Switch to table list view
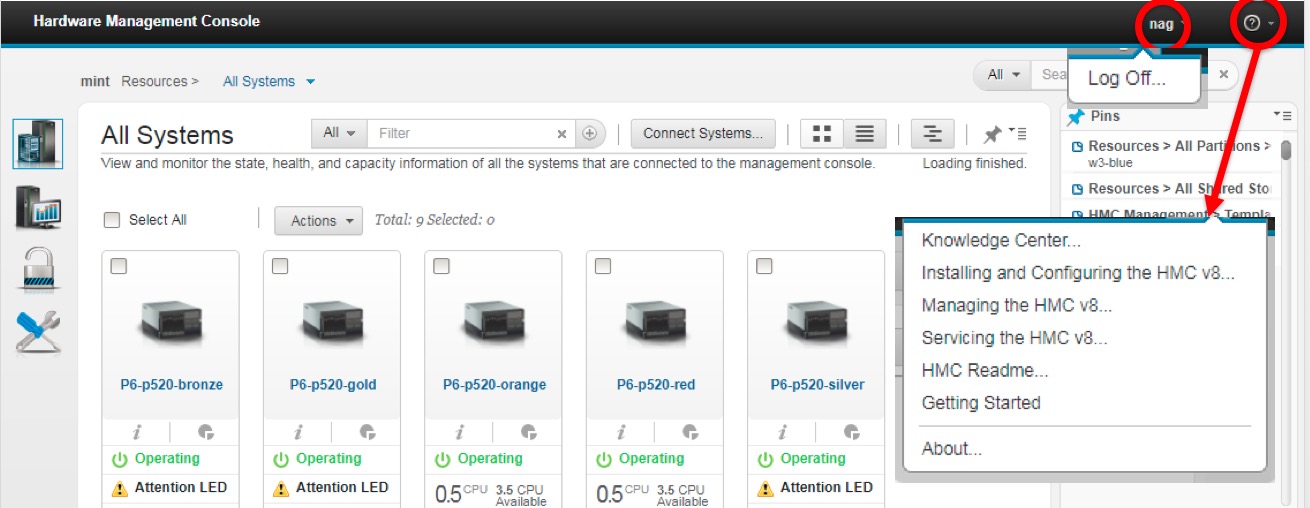The height and width of the screenshot is (508, 1310). point(865,133)
